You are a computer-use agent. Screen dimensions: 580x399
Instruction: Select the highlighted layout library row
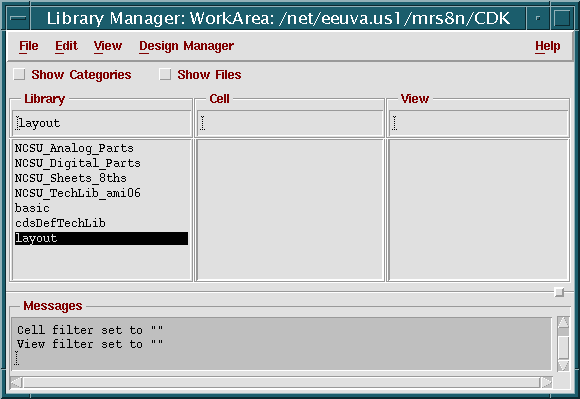click(101, 239)
